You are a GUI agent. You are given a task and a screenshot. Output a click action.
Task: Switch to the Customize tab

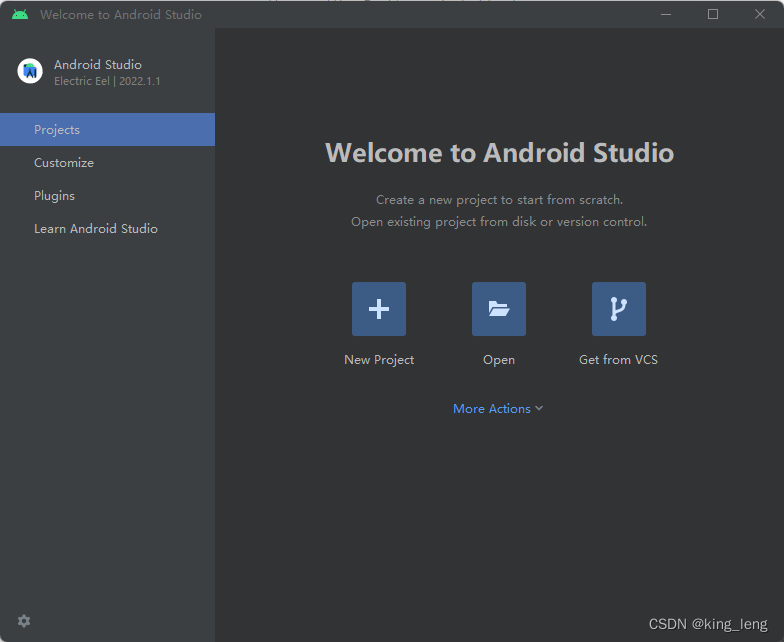(108, 162)
